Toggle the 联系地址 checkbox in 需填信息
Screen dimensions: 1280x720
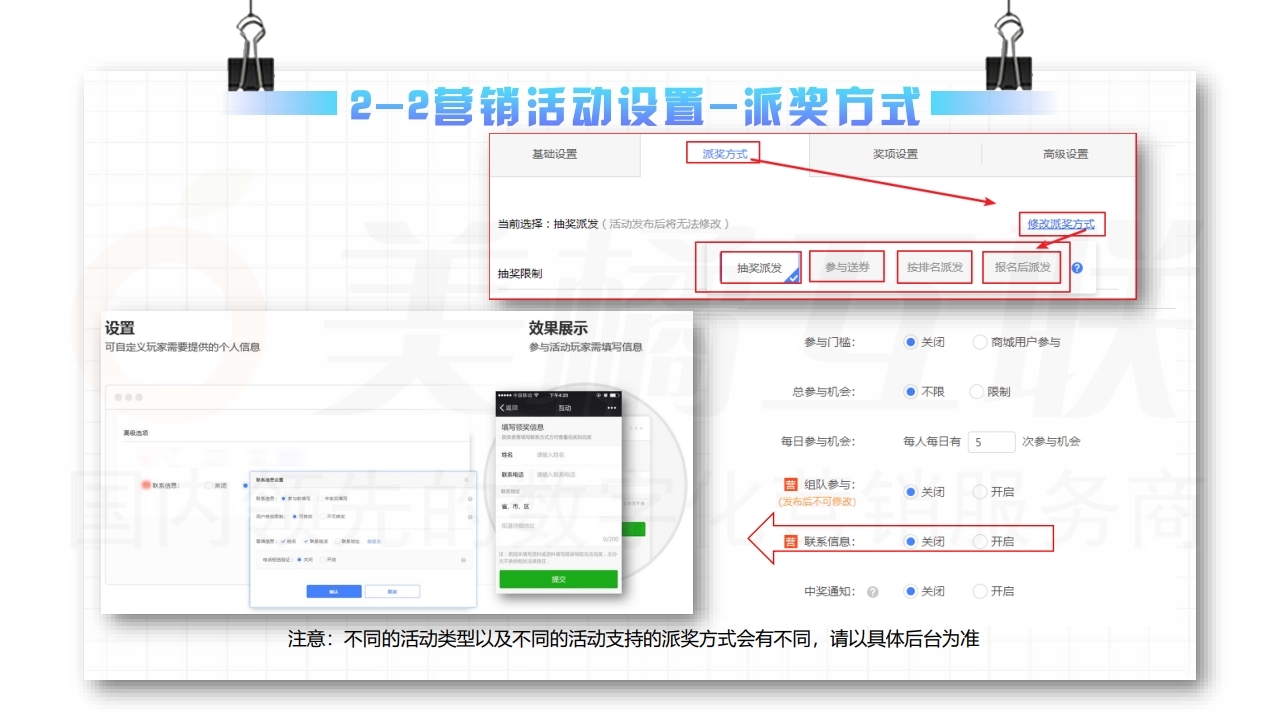click(x=337, y=541)
